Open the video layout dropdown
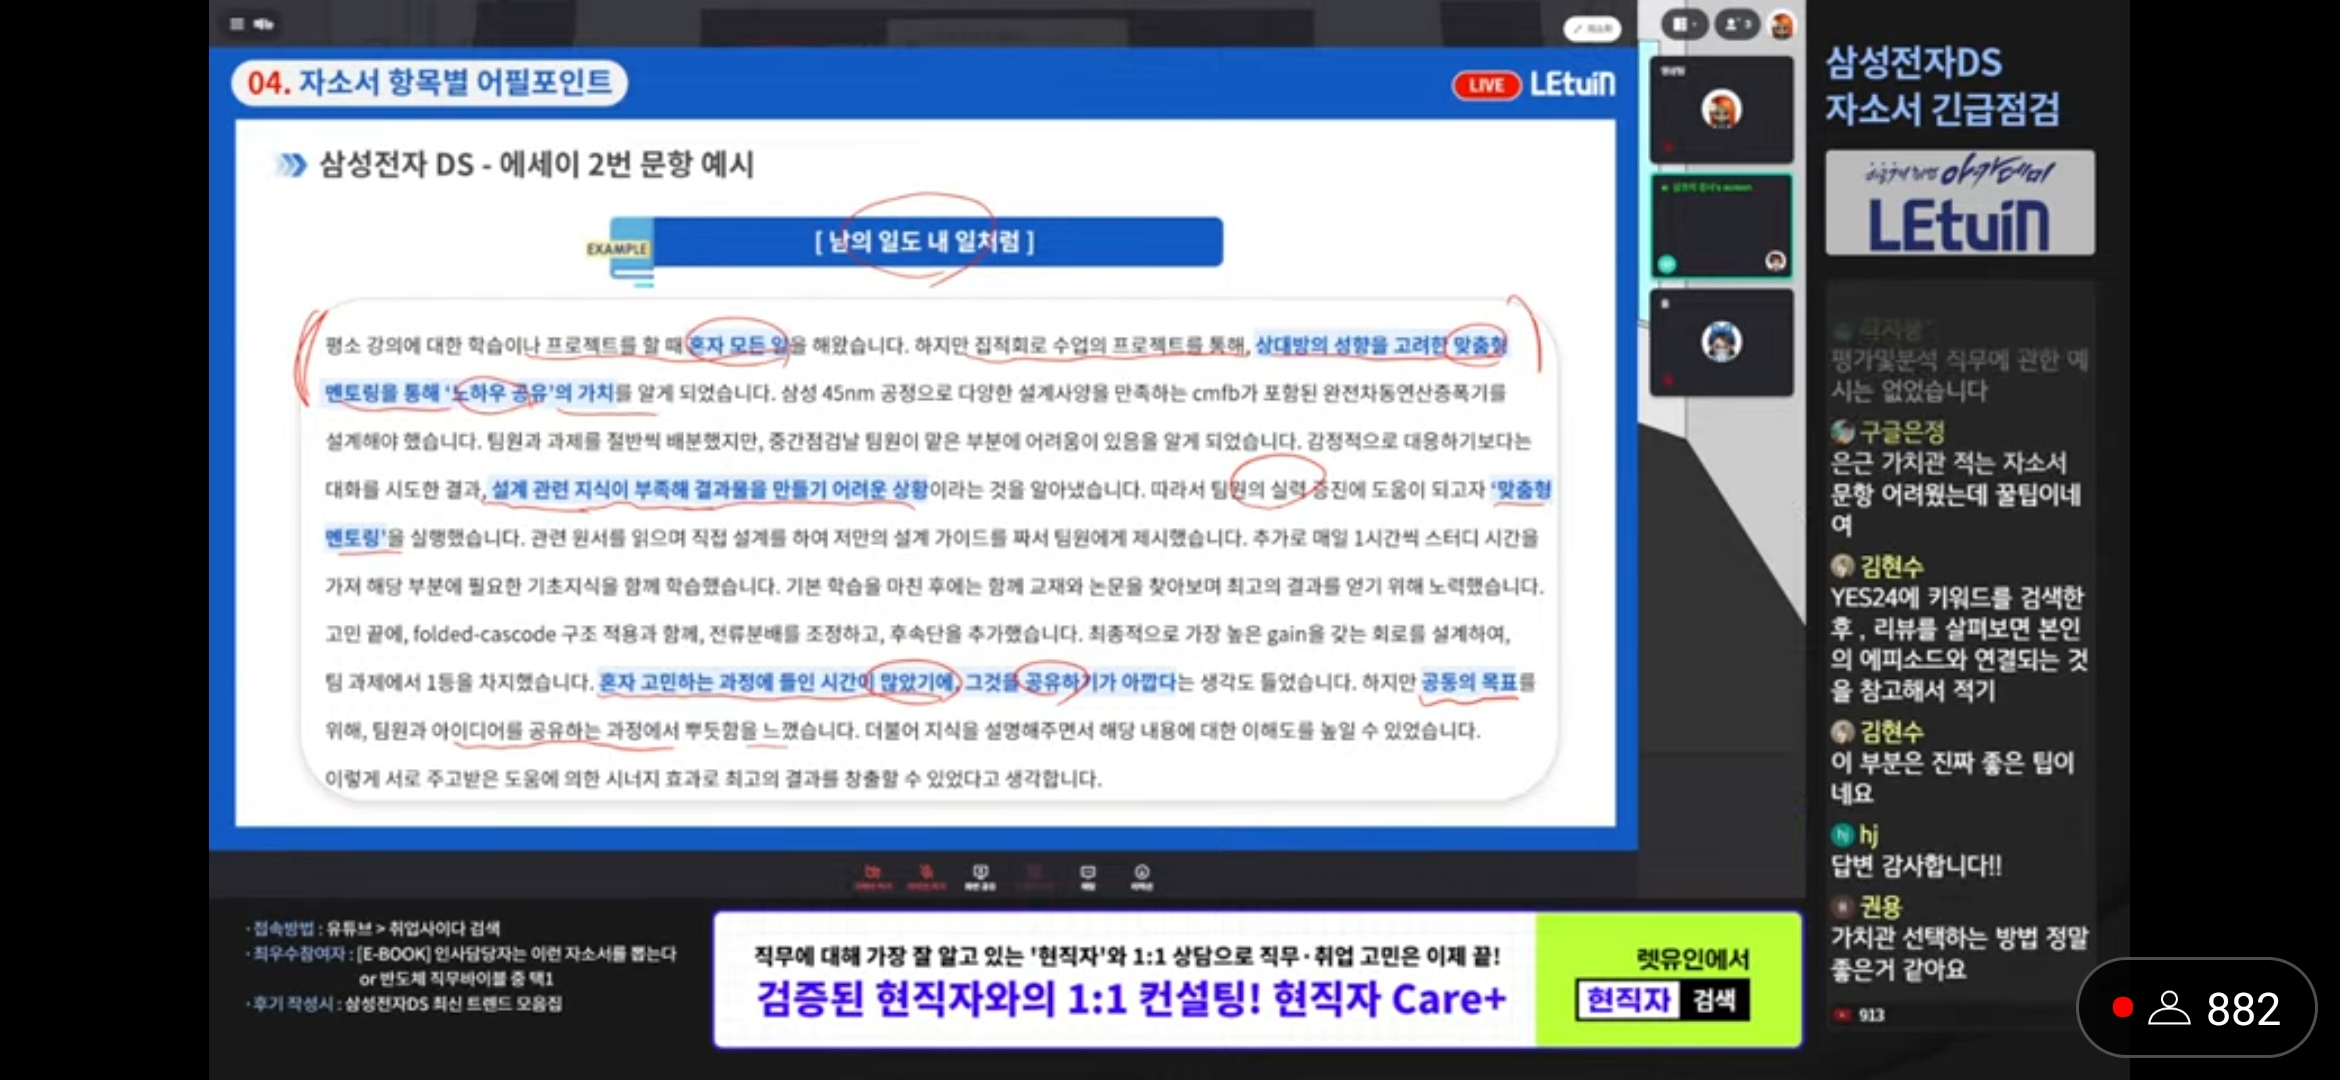Screen dimensions: 2340x1080 tap(1685, 24)
